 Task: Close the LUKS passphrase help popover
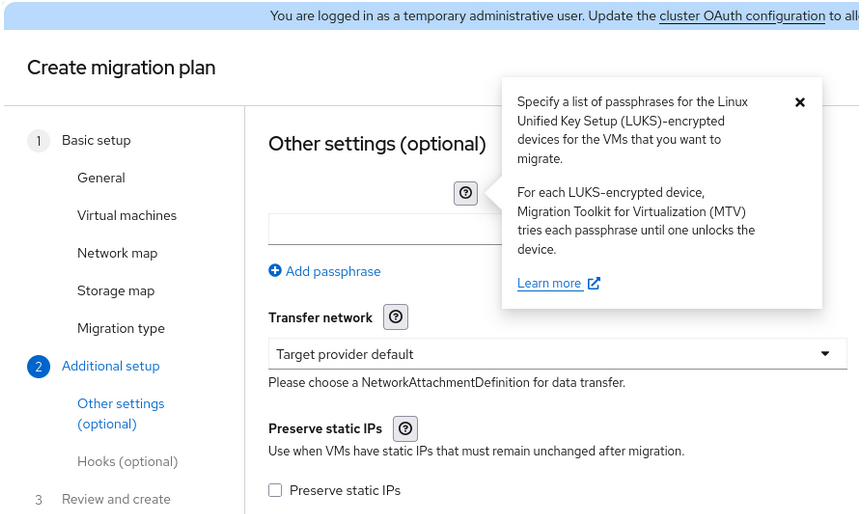(x=800, y=102)
